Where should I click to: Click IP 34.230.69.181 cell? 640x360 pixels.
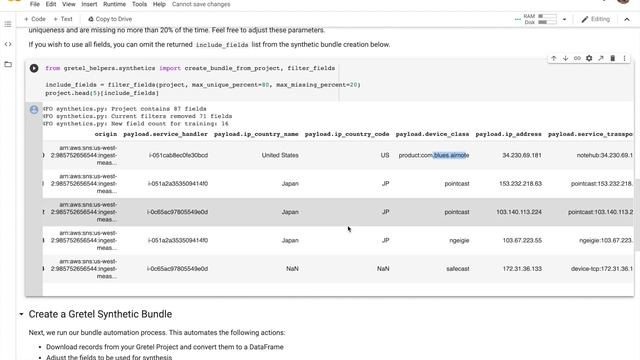pyautogui.click(x=522, y=155)
